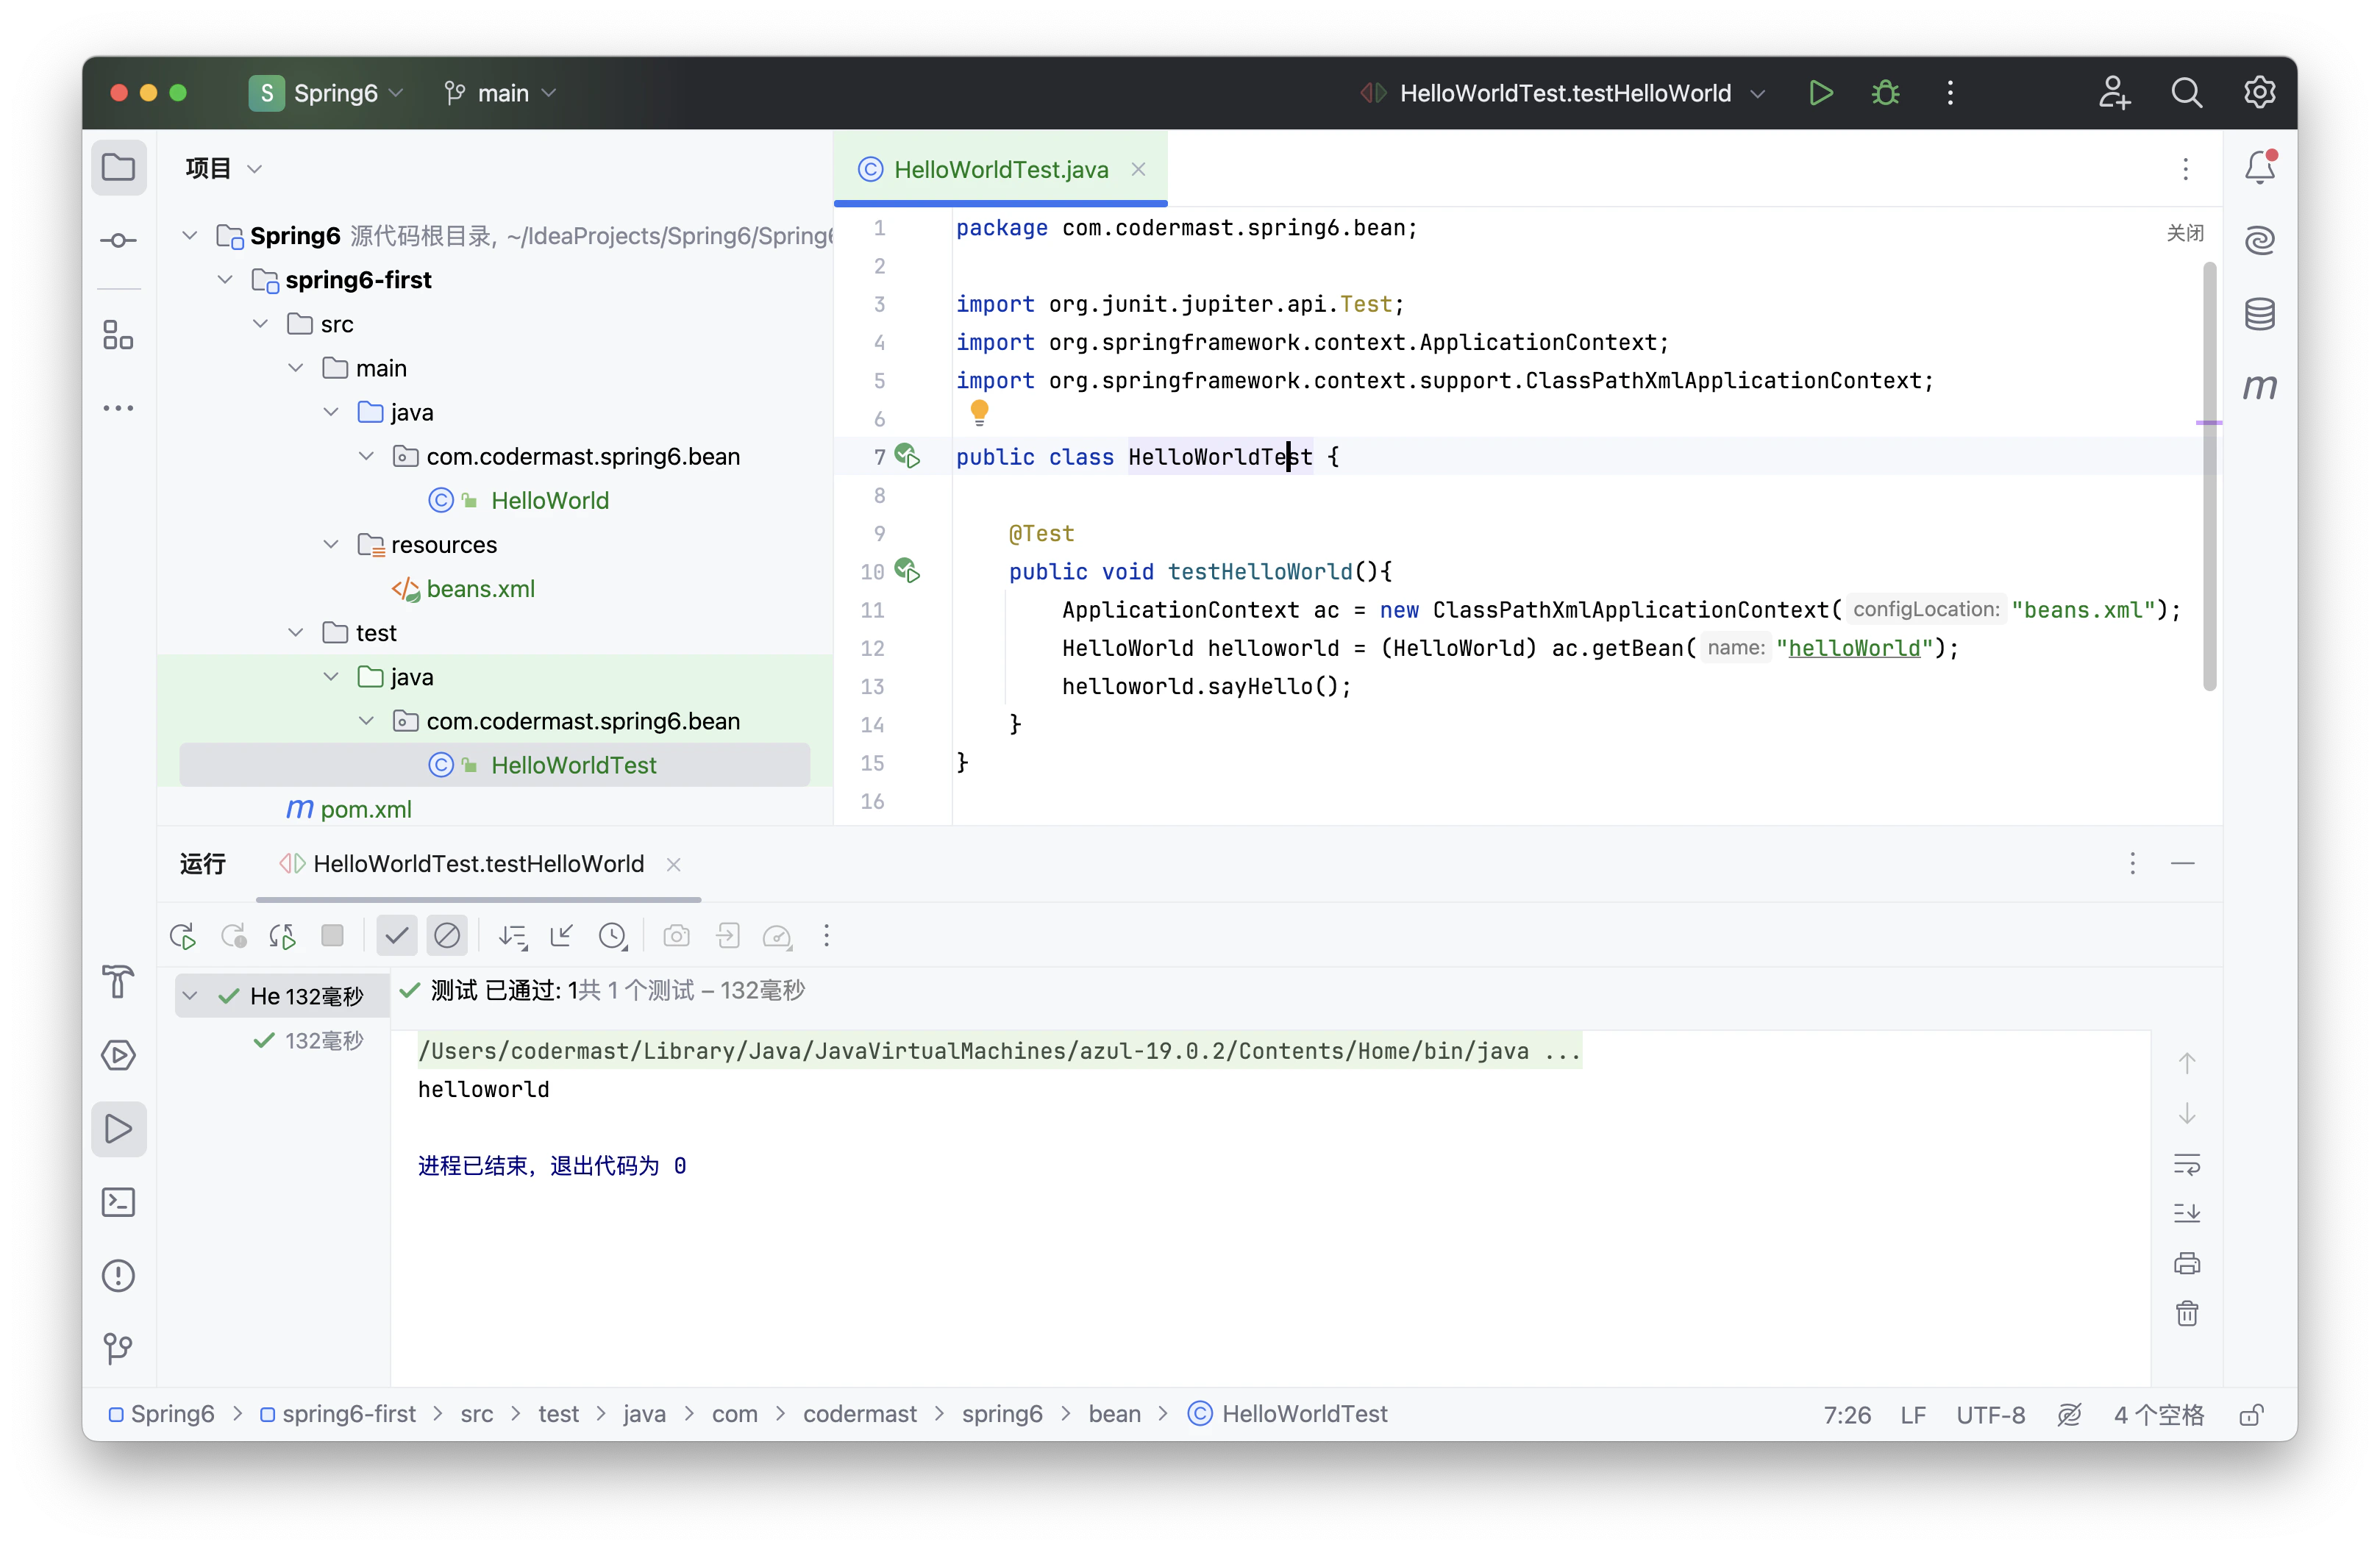Screen dimensions: 2380x1550
Task: Select the HelloWorldTest.java editor tab
Action: 1000,170
